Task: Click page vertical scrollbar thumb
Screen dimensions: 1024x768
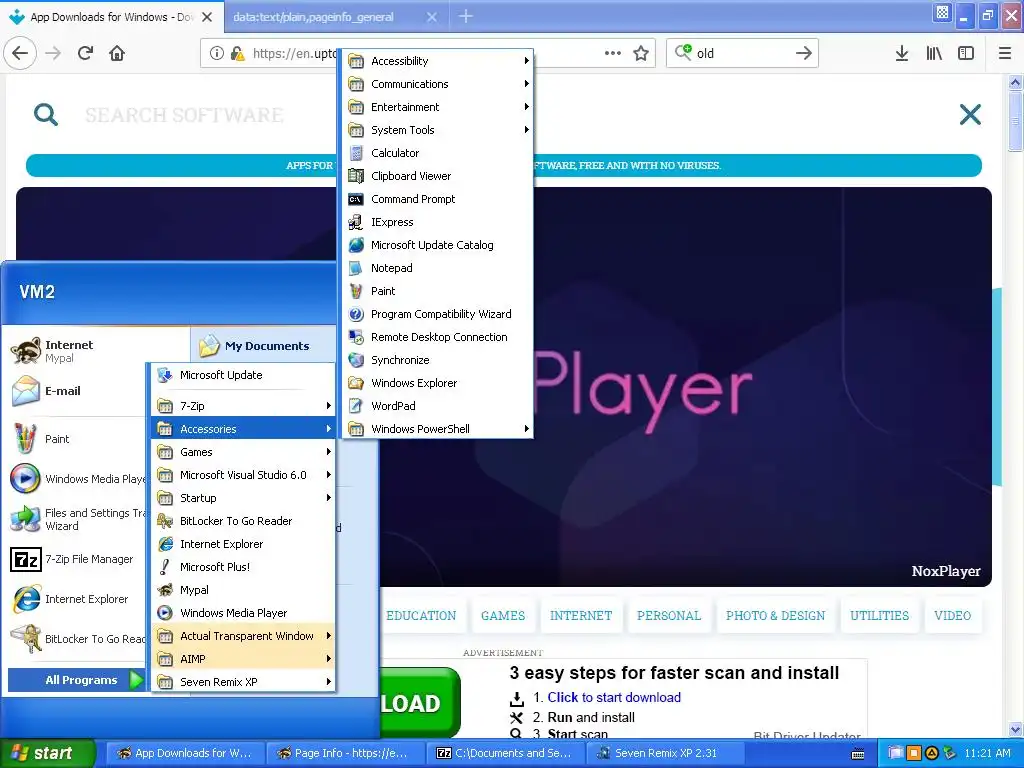Action: tap(1015, 121)
